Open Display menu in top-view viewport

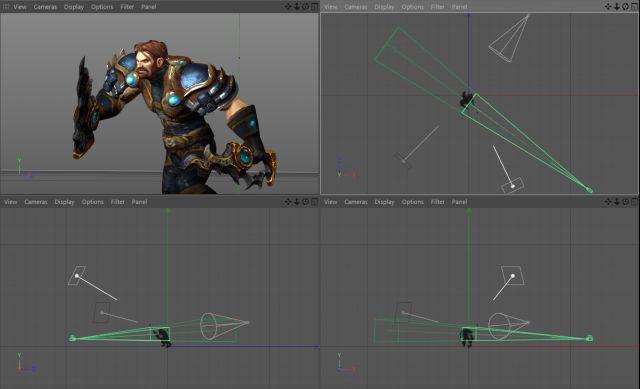click(x=384, y=7)
